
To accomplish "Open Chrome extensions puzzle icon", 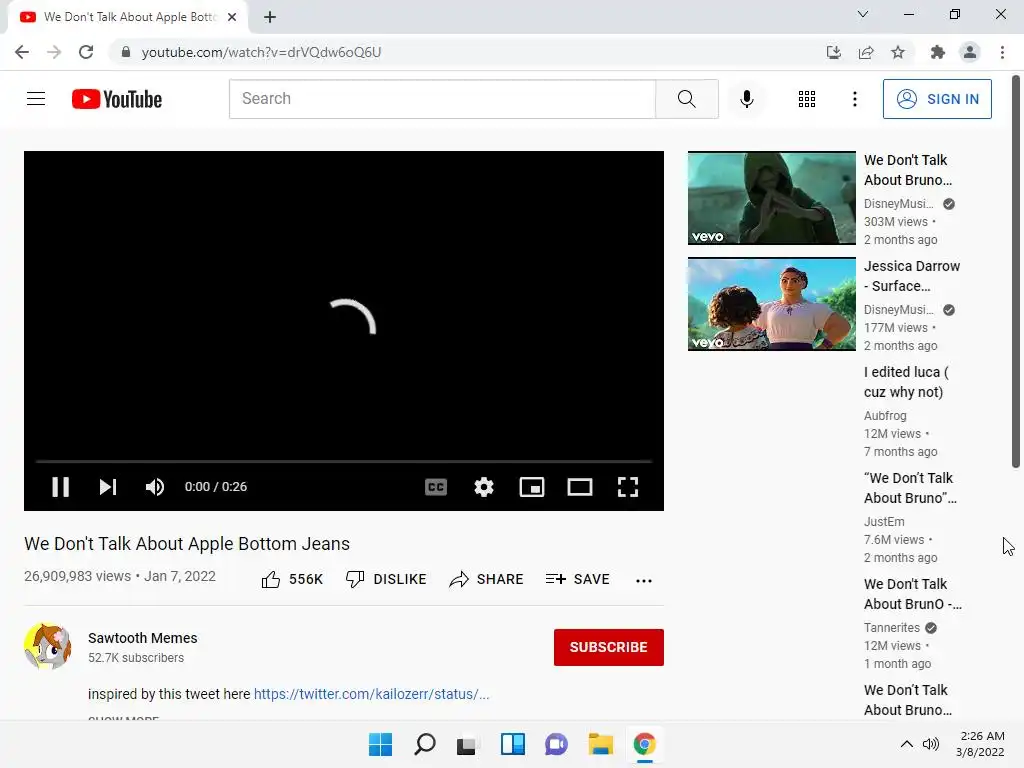I will 938,52.
